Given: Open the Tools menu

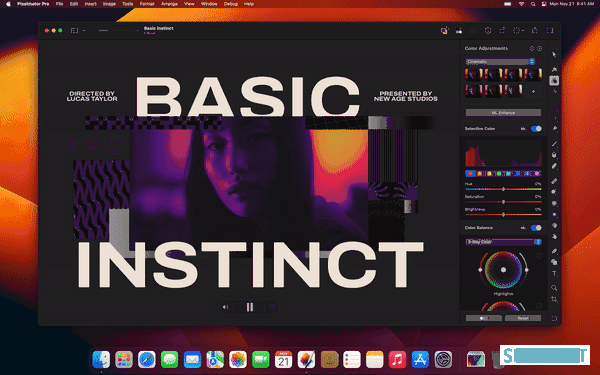Looking at the screenshot, I should (x=127, y=4).
